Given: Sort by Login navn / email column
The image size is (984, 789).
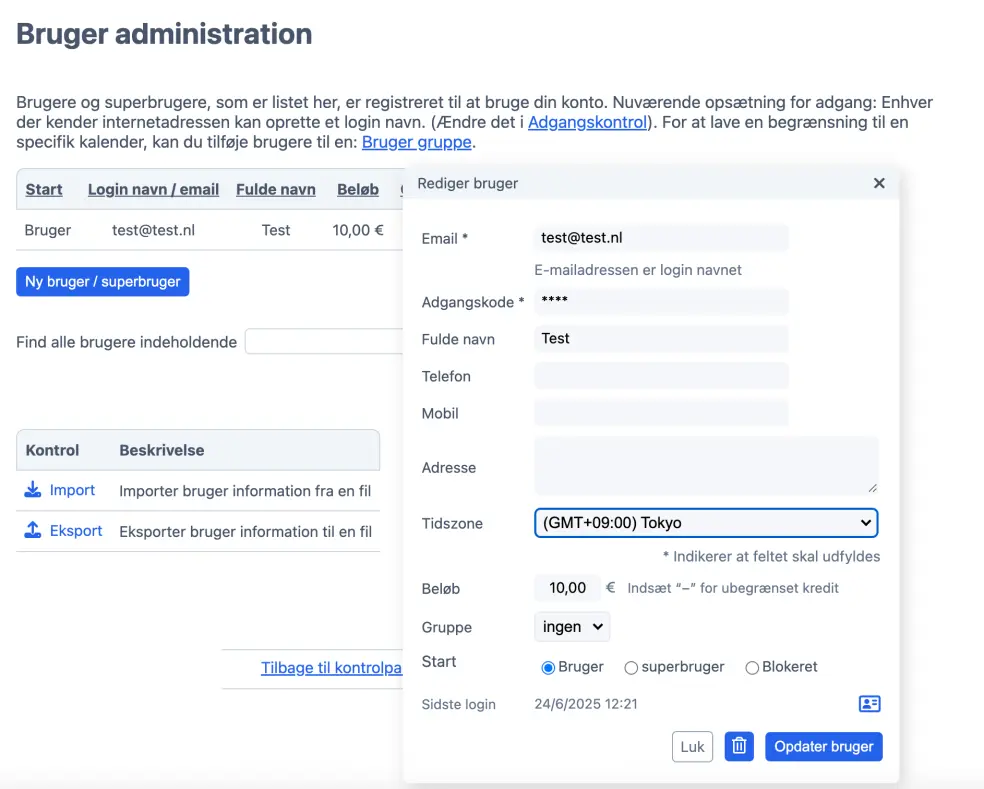Looking at the screenshot, I should click(x=153, y=189).
